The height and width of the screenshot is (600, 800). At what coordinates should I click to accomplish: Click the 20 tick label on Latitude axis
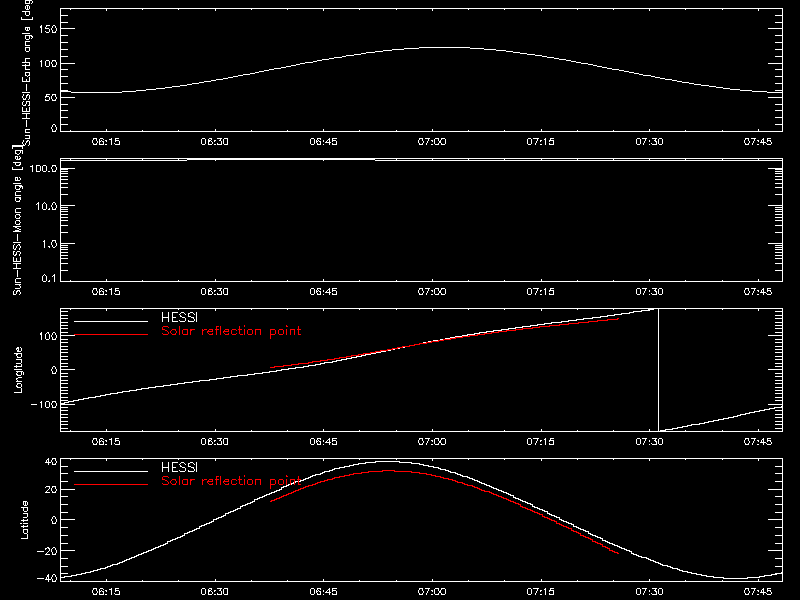51,490
